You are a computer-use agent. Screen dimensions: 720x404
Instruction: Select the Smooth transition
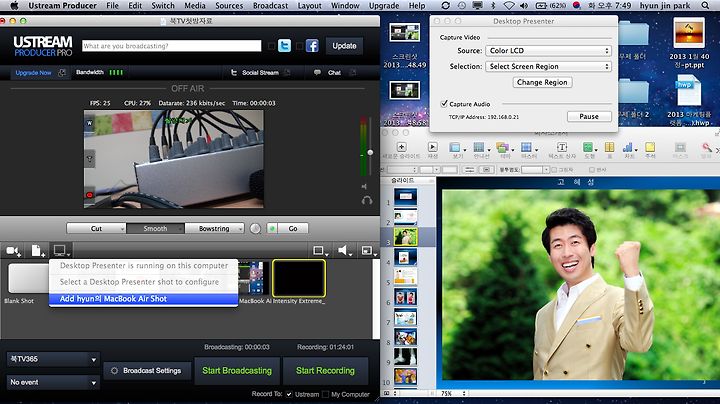155,228
